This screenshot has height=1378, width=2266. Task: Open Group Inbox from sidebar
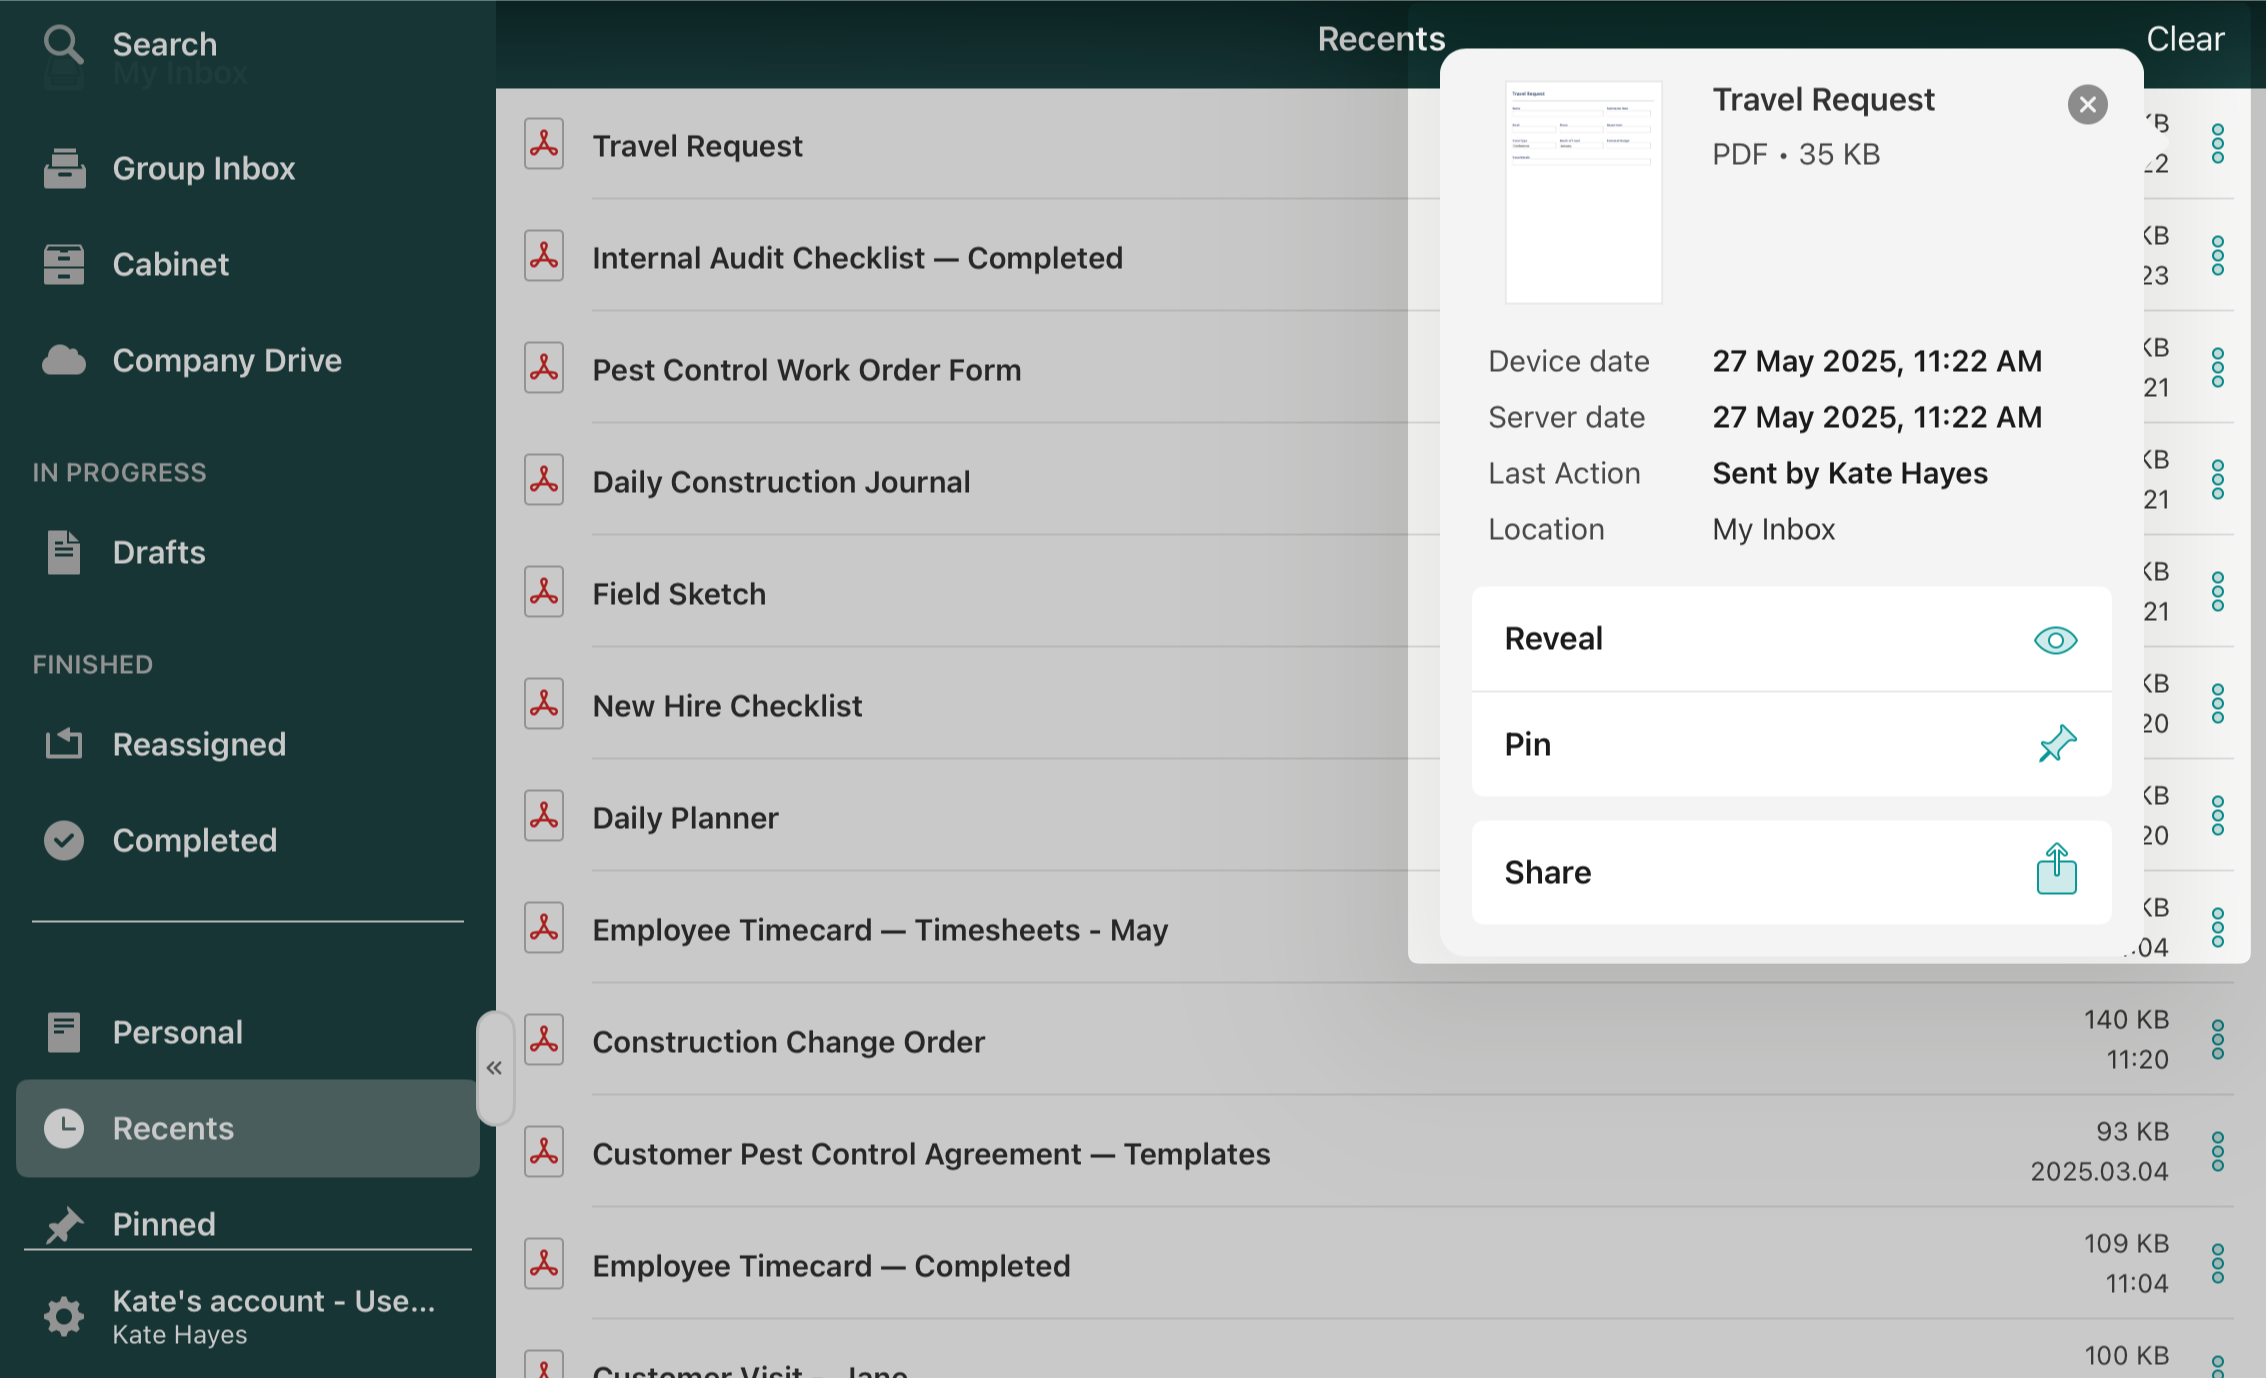203,168
